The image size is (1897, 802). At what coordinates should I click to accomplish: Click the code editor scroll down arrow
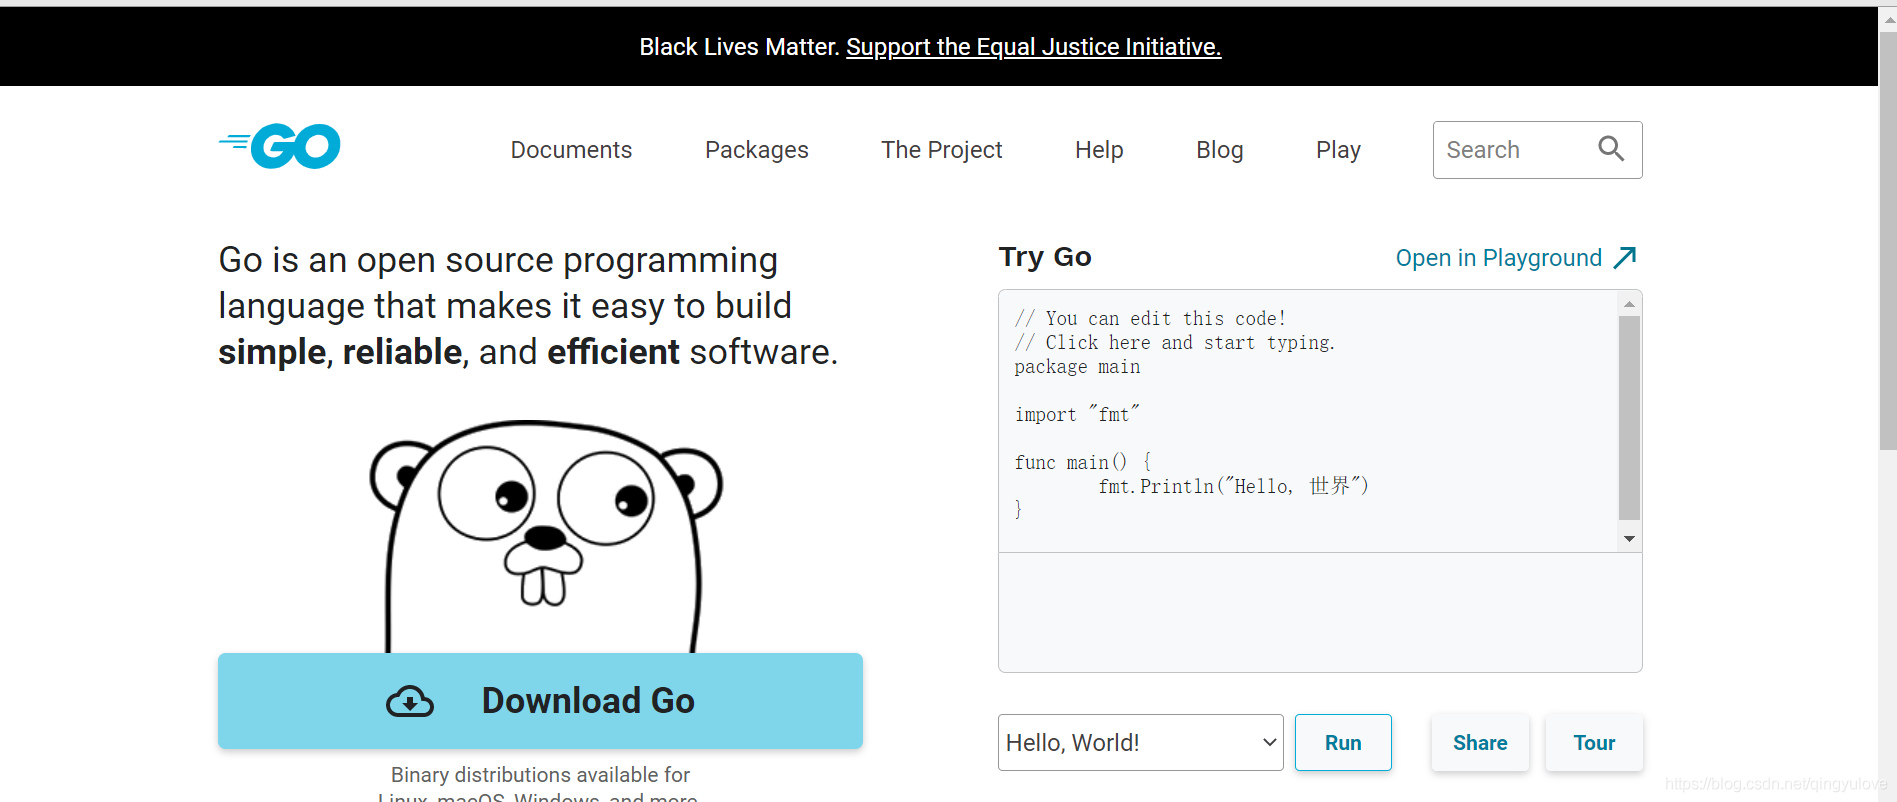point(1629,539)
